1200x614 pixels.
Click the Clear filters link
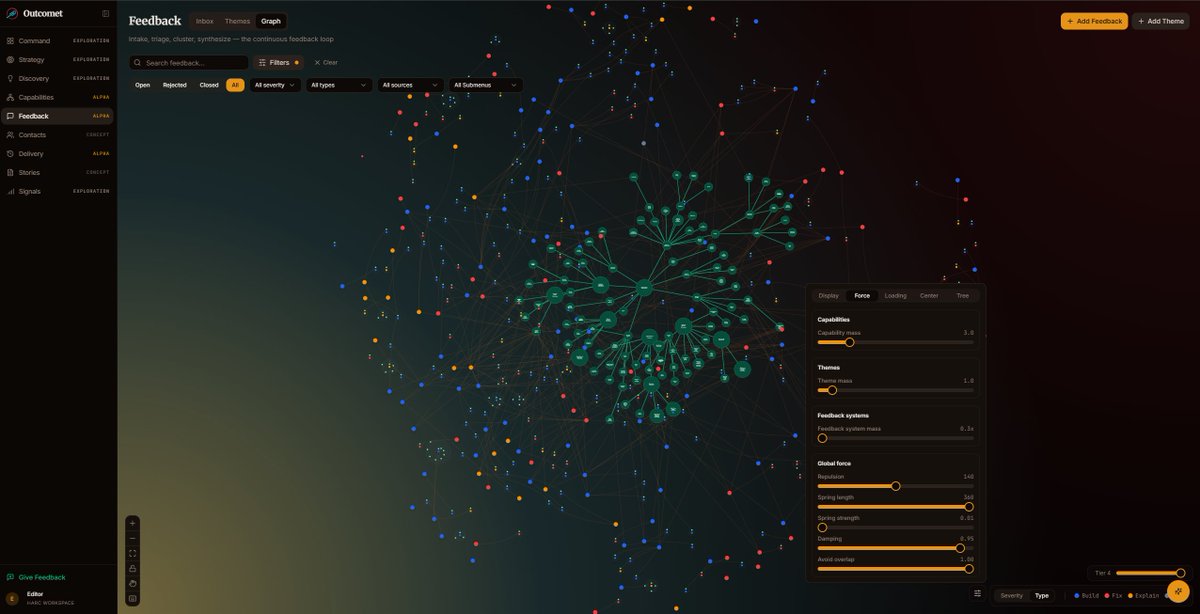[x=326, y=63]
